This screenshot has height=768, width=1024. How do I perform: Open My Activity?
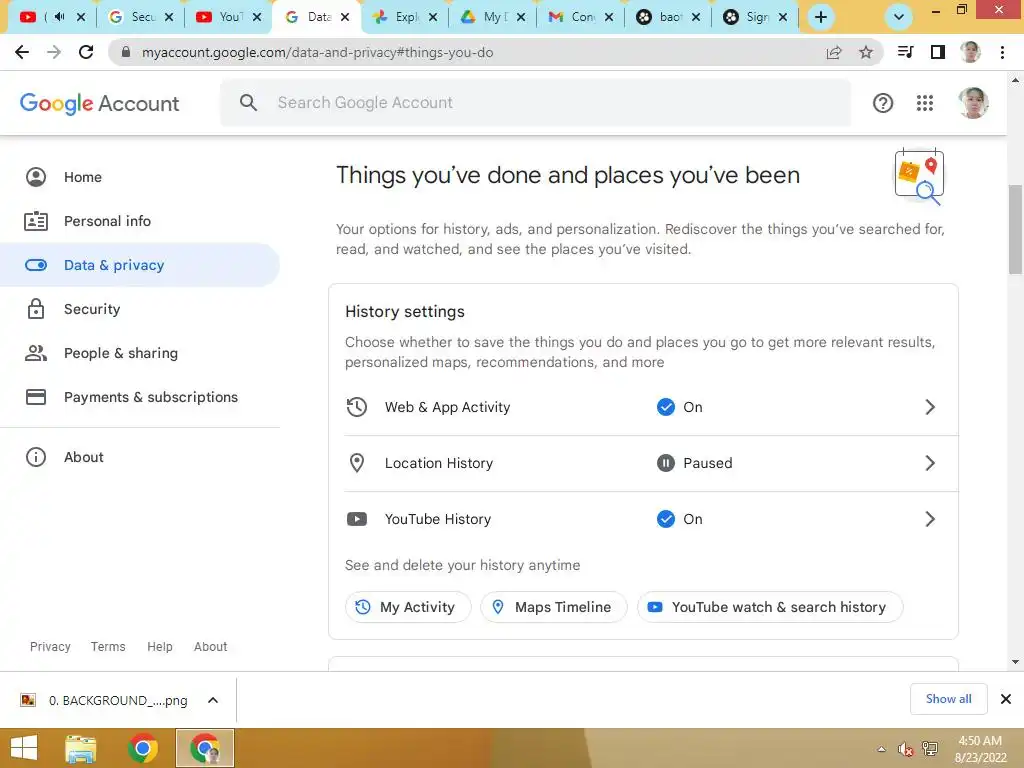pos(408,607)
